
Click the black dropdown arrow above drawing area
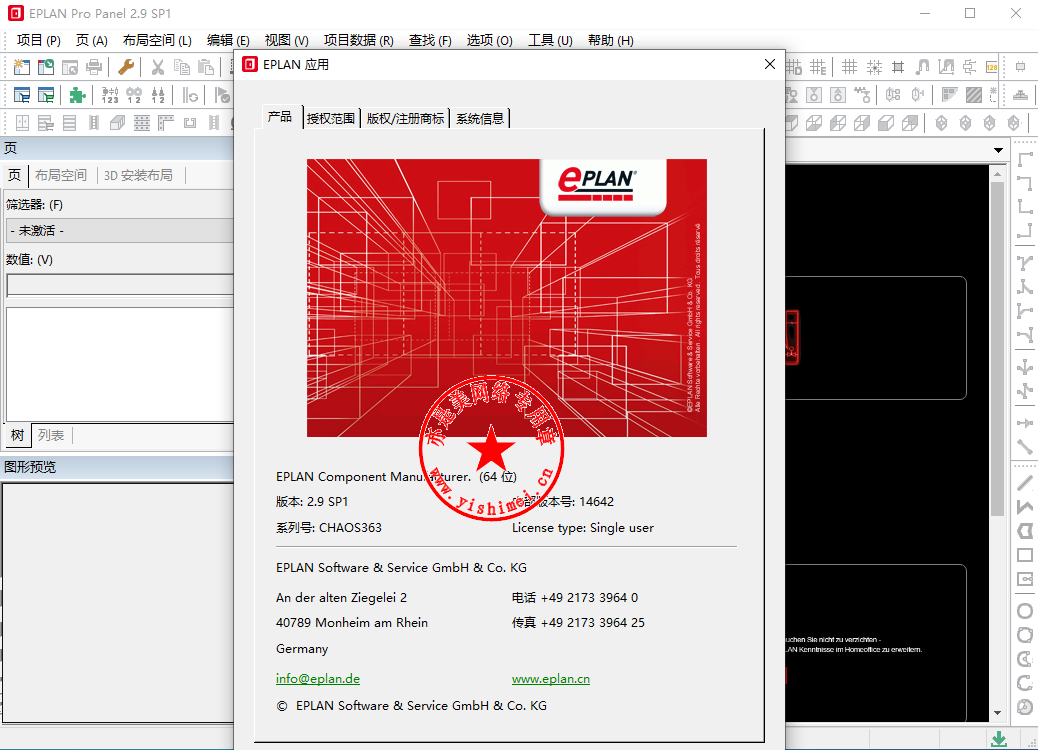pyautogui.click(x=998, y=151)
